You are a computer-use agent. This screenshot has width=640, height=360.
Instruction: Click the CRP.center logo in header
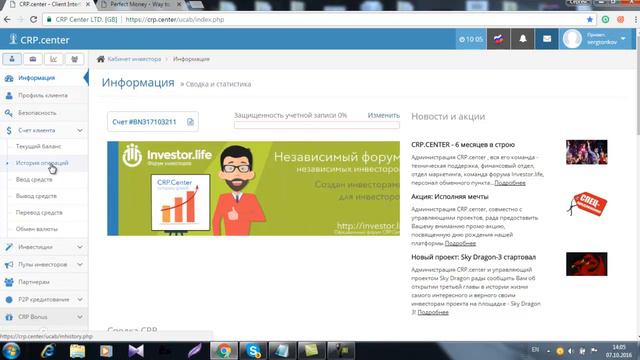coord(39,40)
